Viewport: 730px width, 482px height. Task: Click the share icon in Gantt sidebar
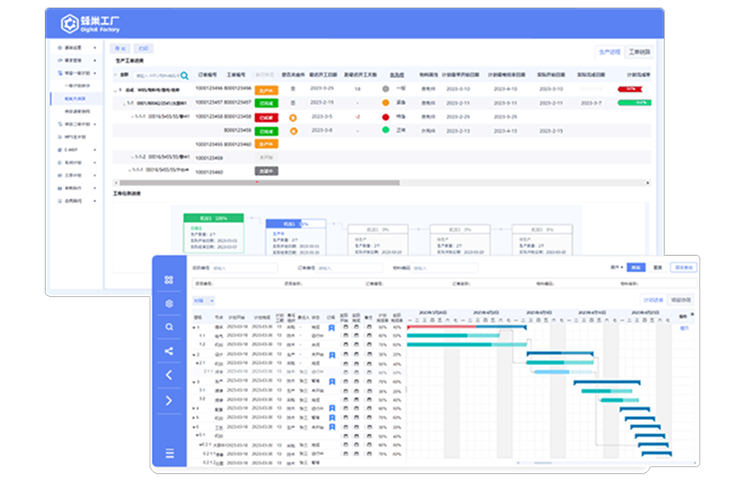click(169, 351)
